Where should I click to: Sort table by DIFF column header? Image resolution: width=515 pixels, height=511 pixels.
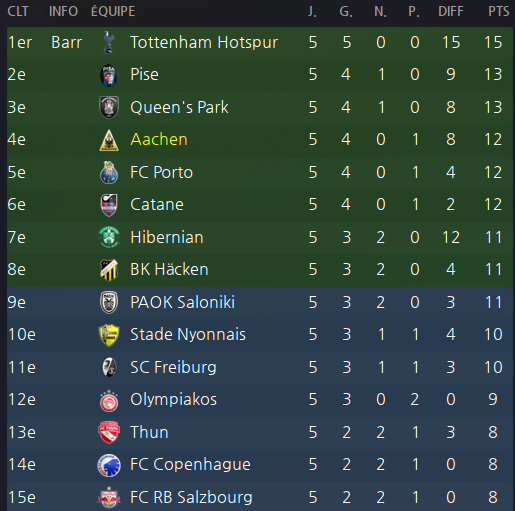(x=451, y=11)
